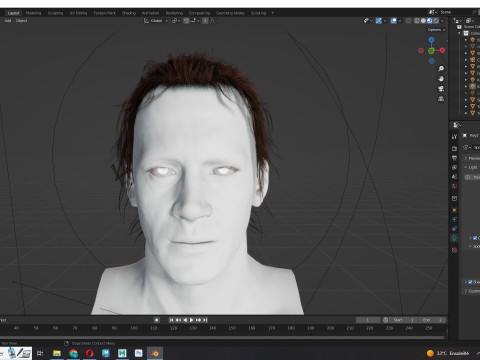The width and height of the screenshot is (480, 360).
Task: Click the green Y axis on navigation gizmo
Action: (x=431, y=51)
